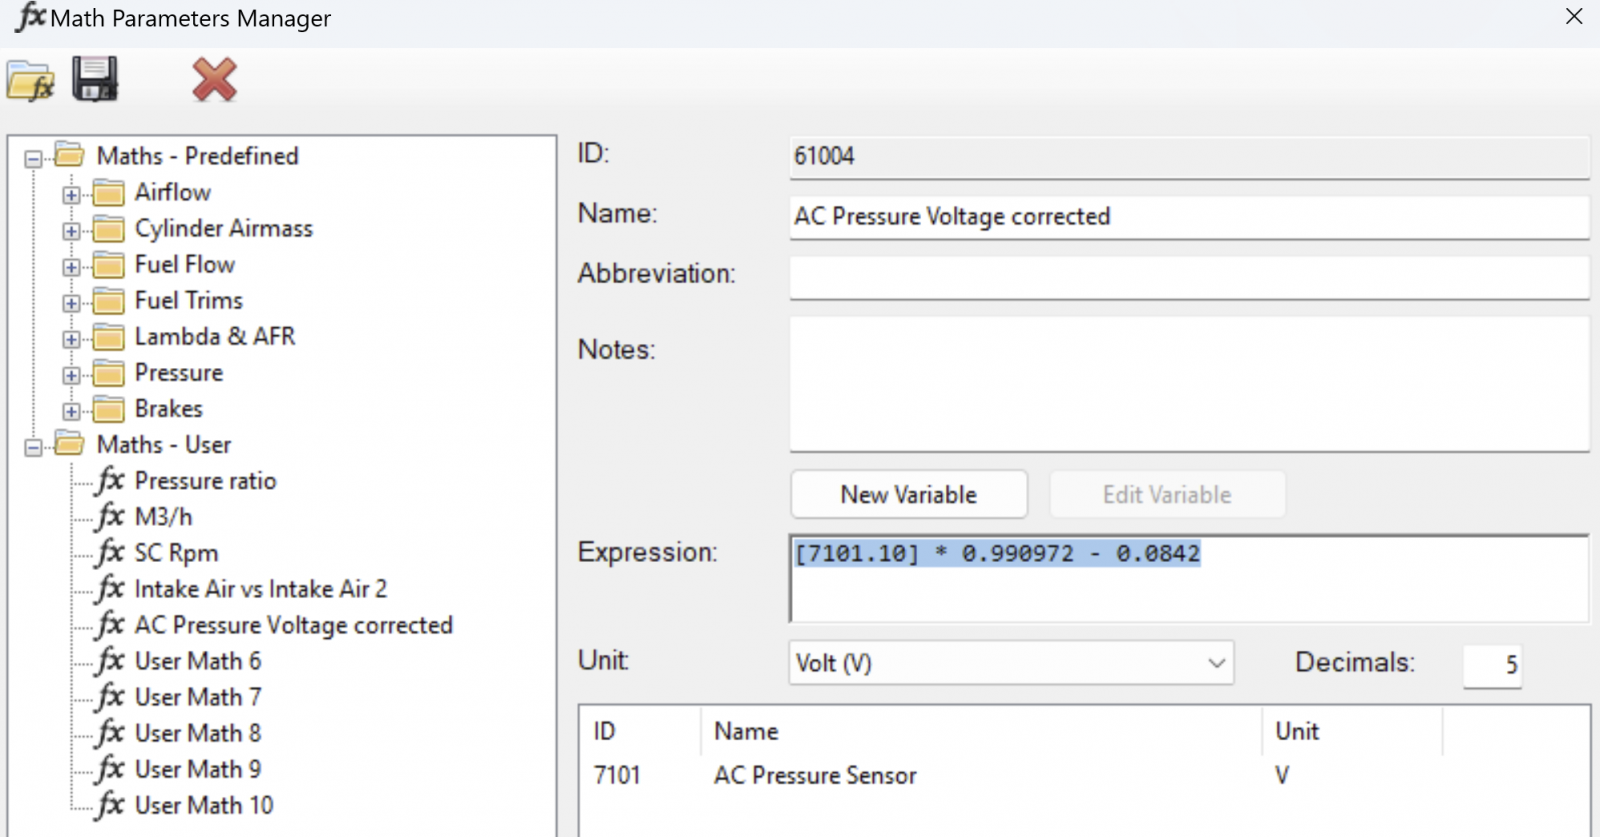Expand the Fuel Trims folder
This screenshot has height=837, width=1600.
click(x=71, y=302)
